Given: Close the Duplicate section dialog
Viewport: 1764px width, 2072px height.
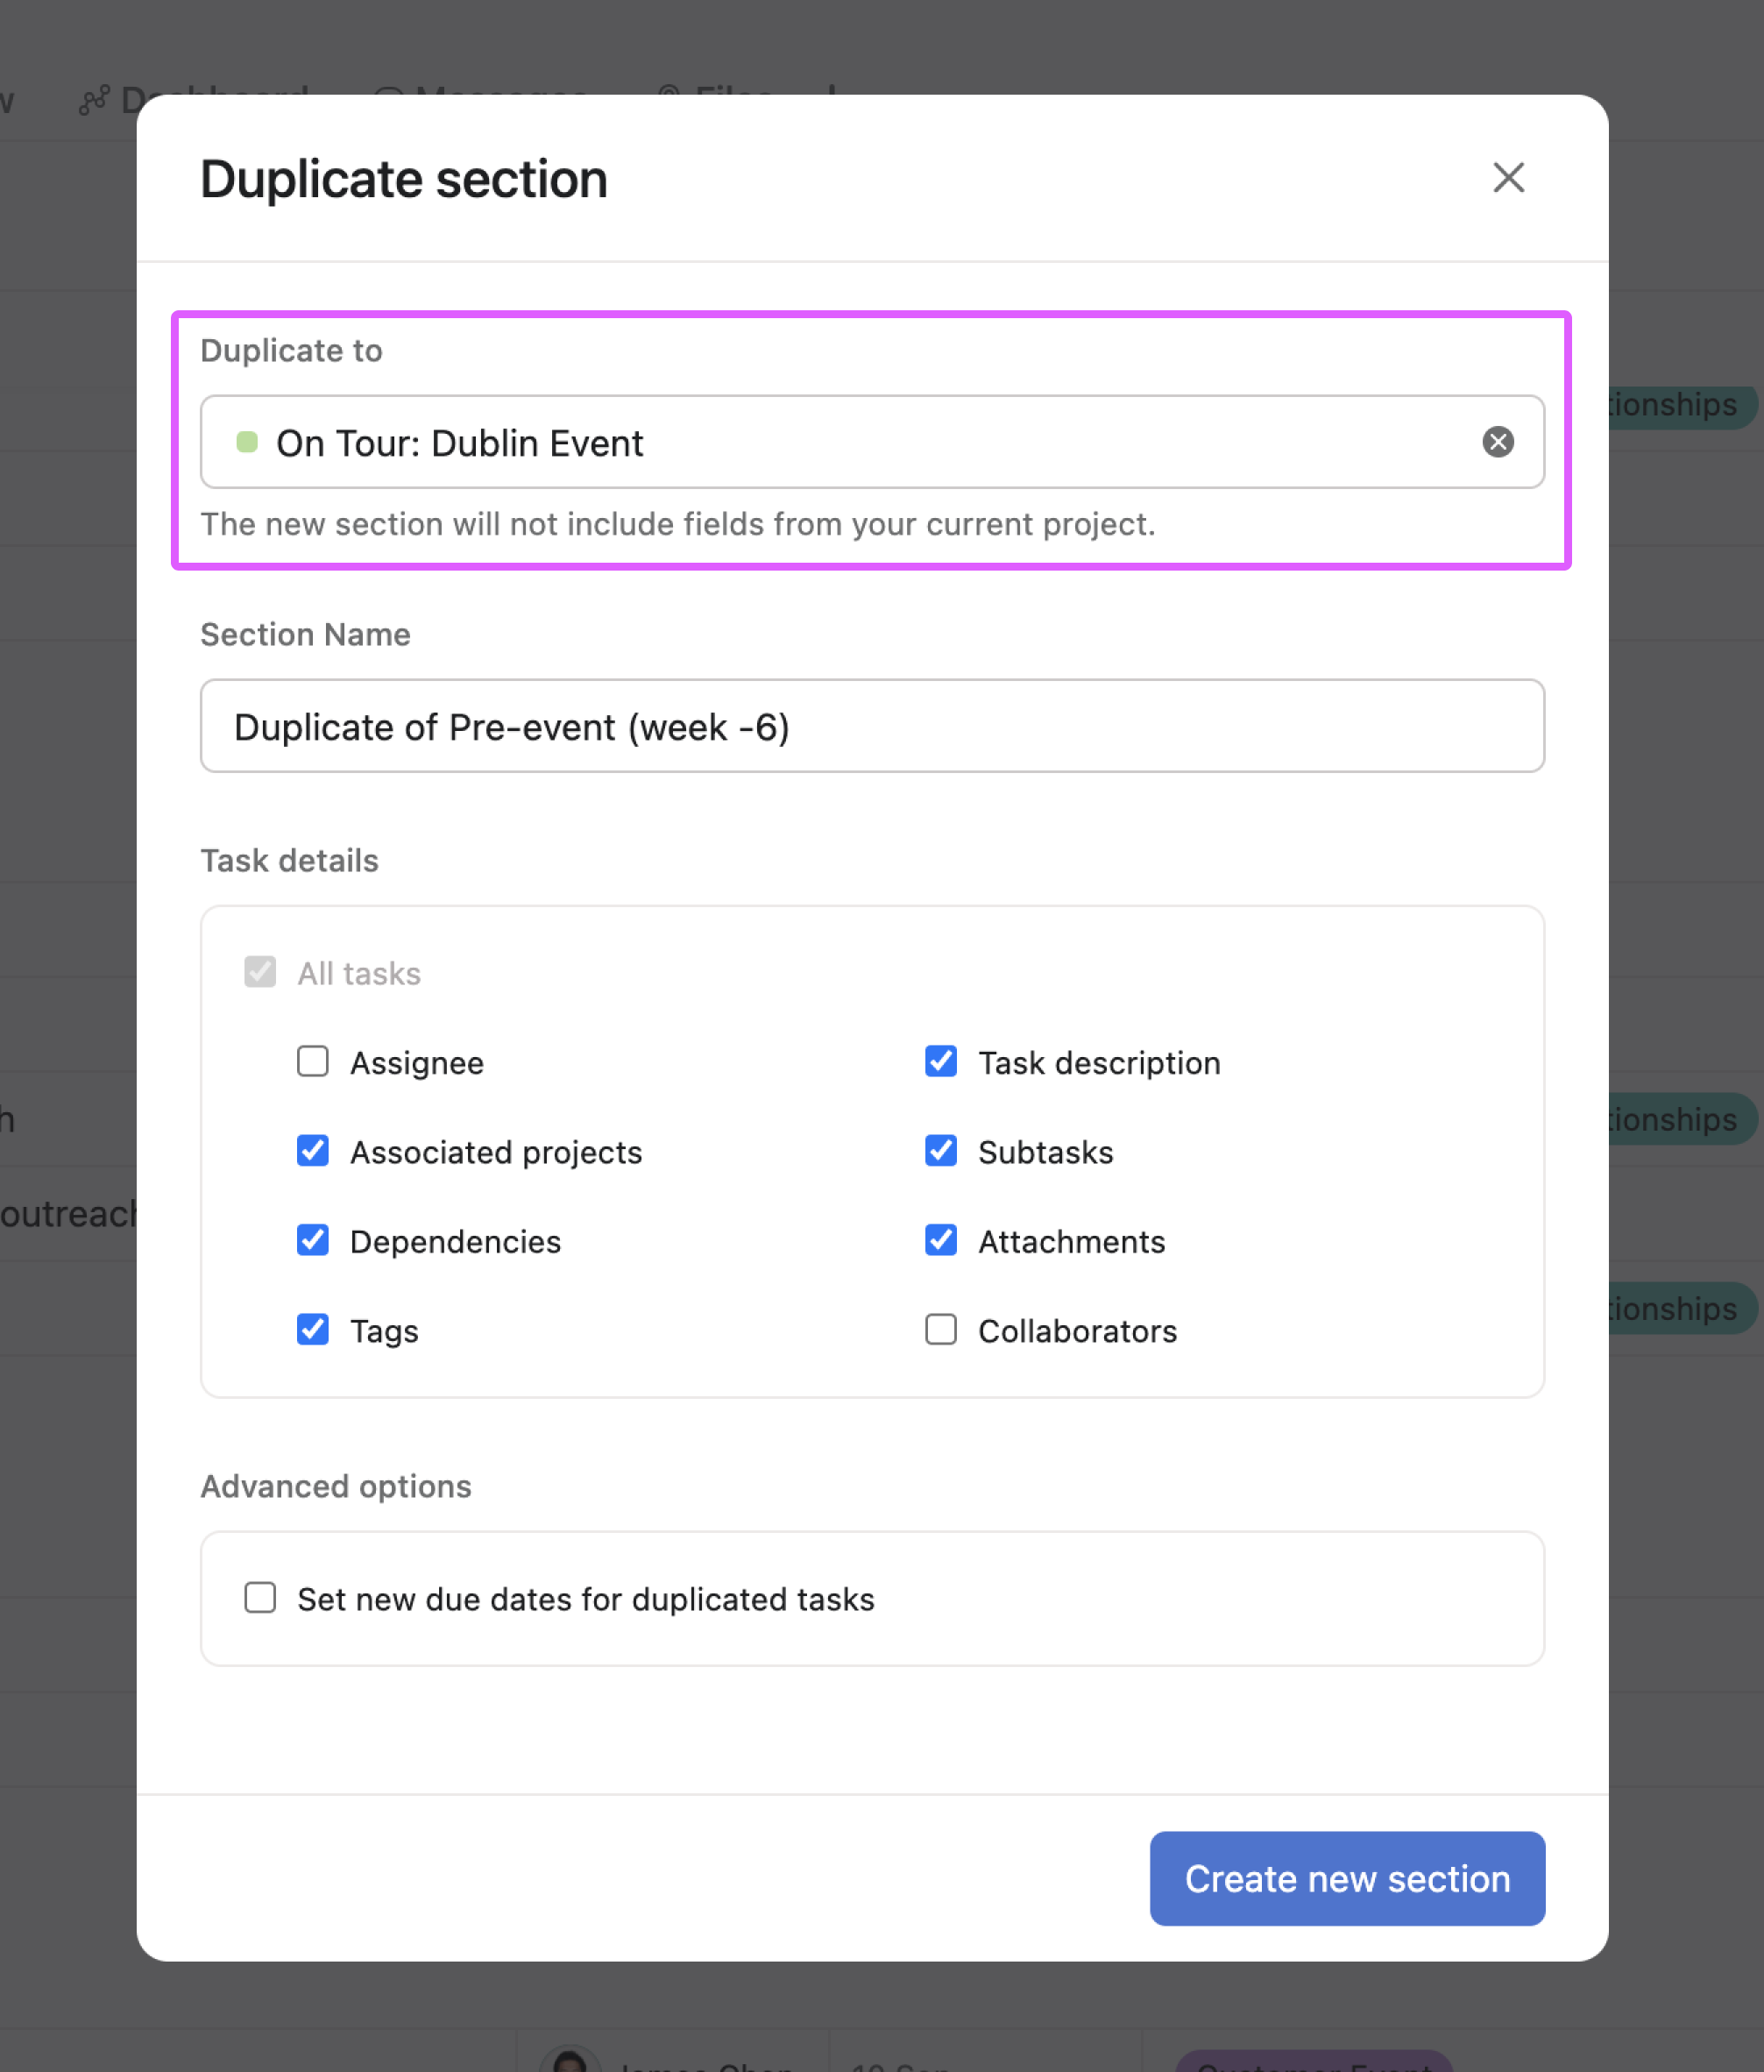Looking at the screenshot, I should [x=1507, y=178].
